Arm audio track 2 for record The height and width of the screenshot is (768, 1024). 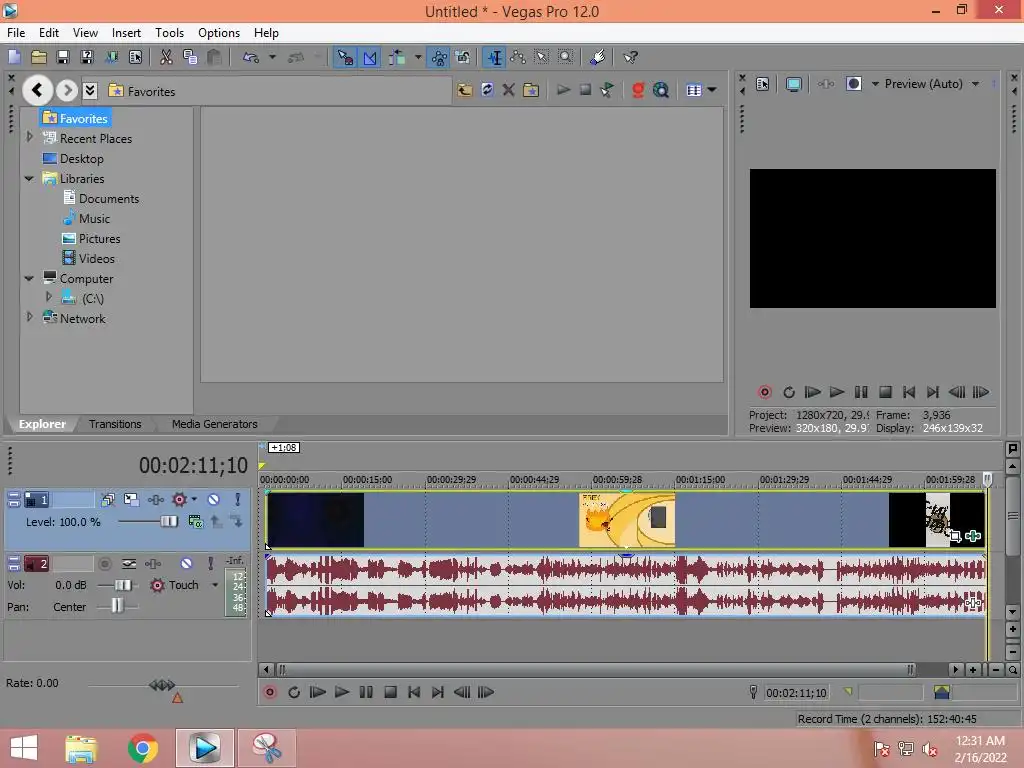pos(104,564)
